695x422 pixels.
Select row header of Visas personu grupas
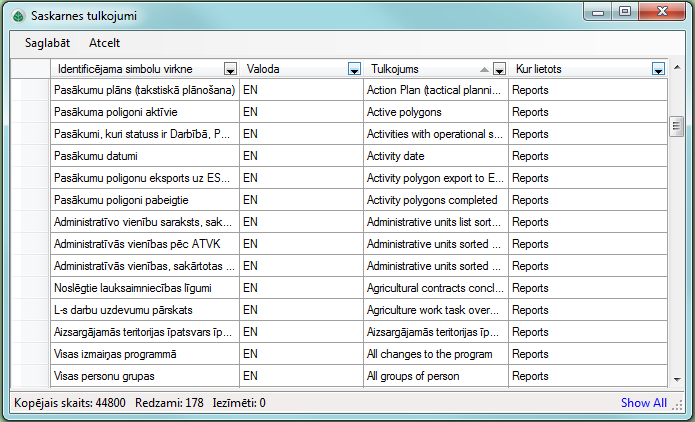pos(30,377)
